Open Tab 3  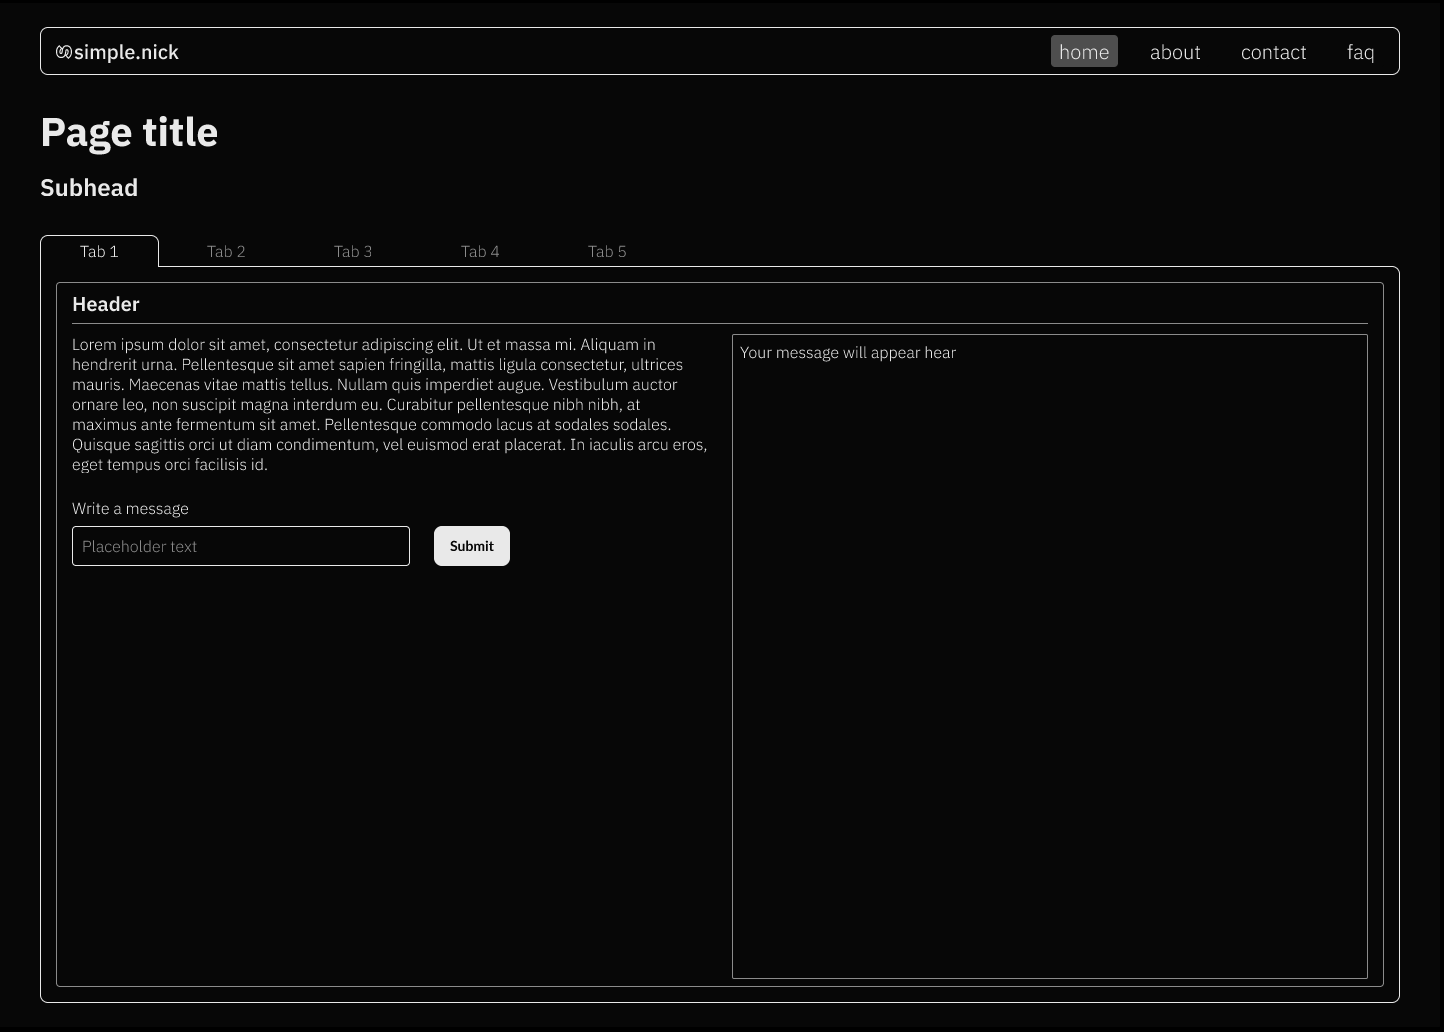(x=353, y=251)
